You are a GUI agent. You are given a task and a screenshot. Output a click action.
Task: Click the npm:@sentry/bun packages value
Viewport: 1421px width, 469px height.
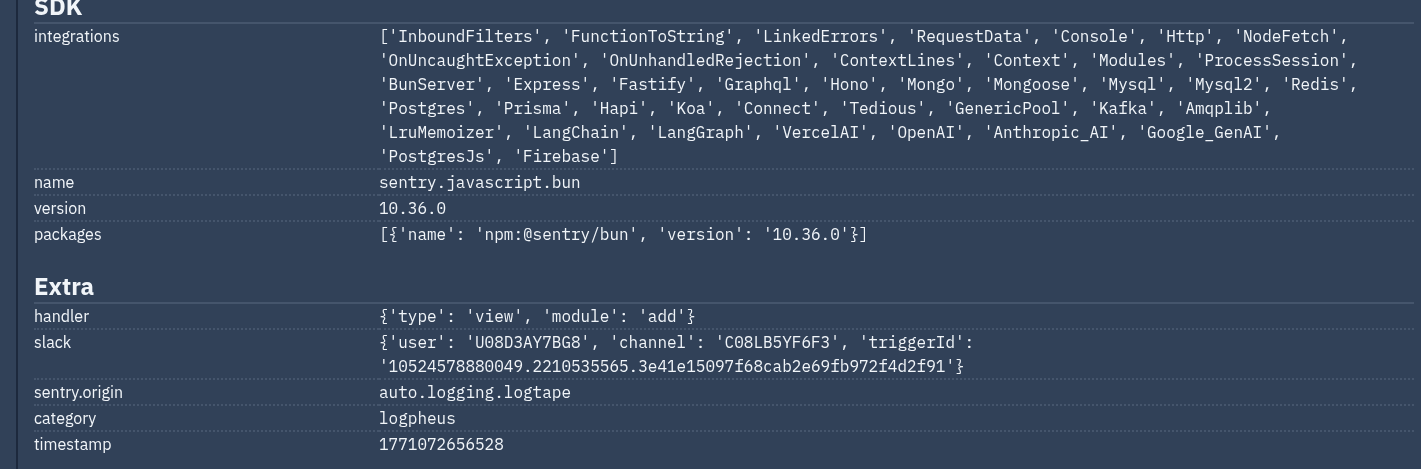click(622, 235)
